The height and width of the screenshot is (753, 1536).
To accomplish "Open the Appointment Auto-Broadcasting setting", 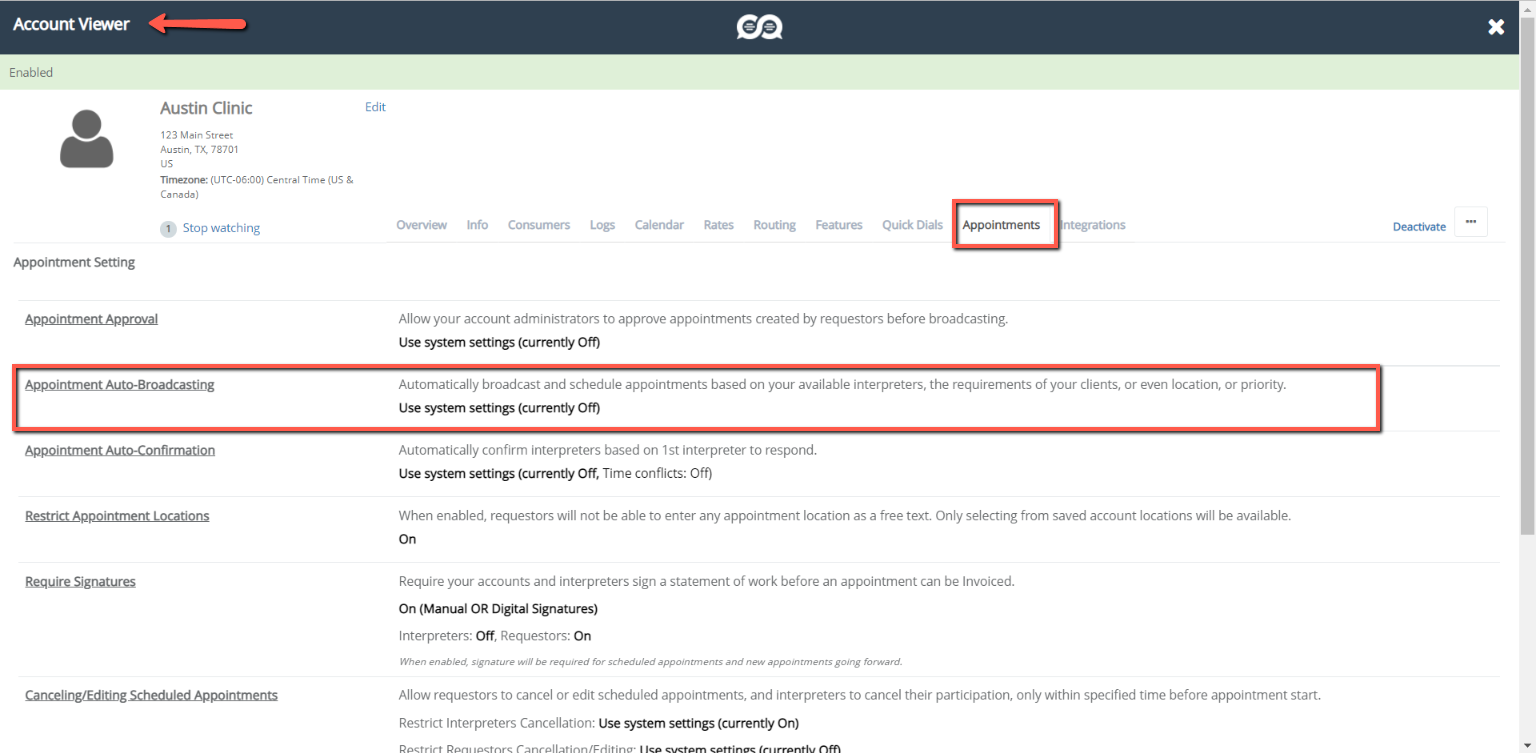I will point(119,385).
